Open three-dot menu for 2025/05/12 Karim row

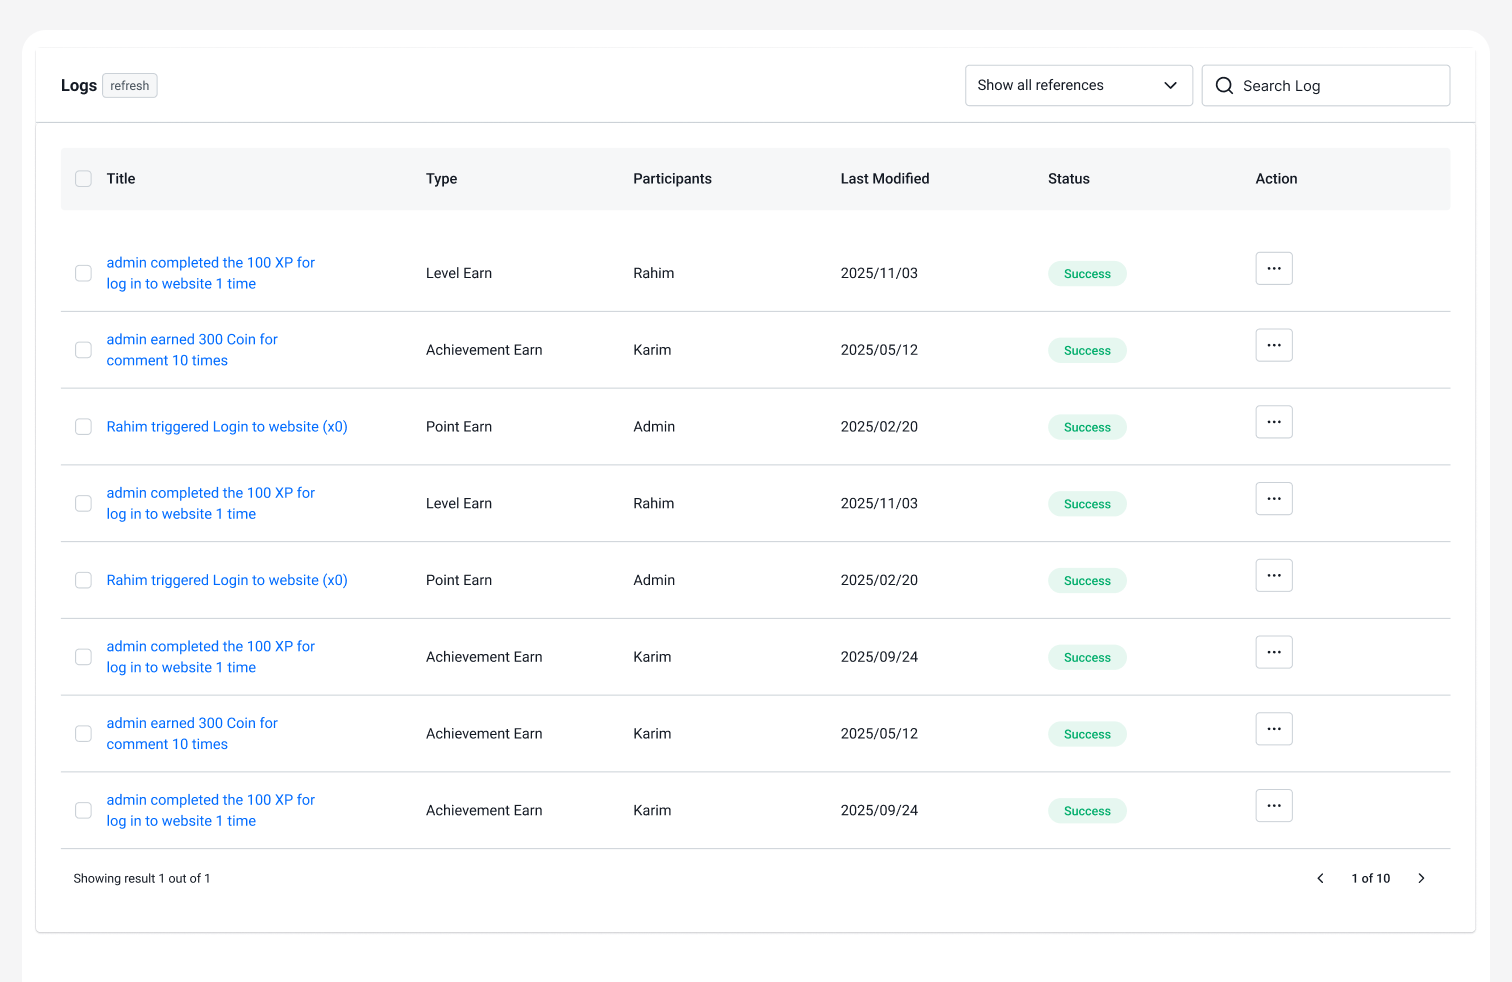(x=1273, y=346)
